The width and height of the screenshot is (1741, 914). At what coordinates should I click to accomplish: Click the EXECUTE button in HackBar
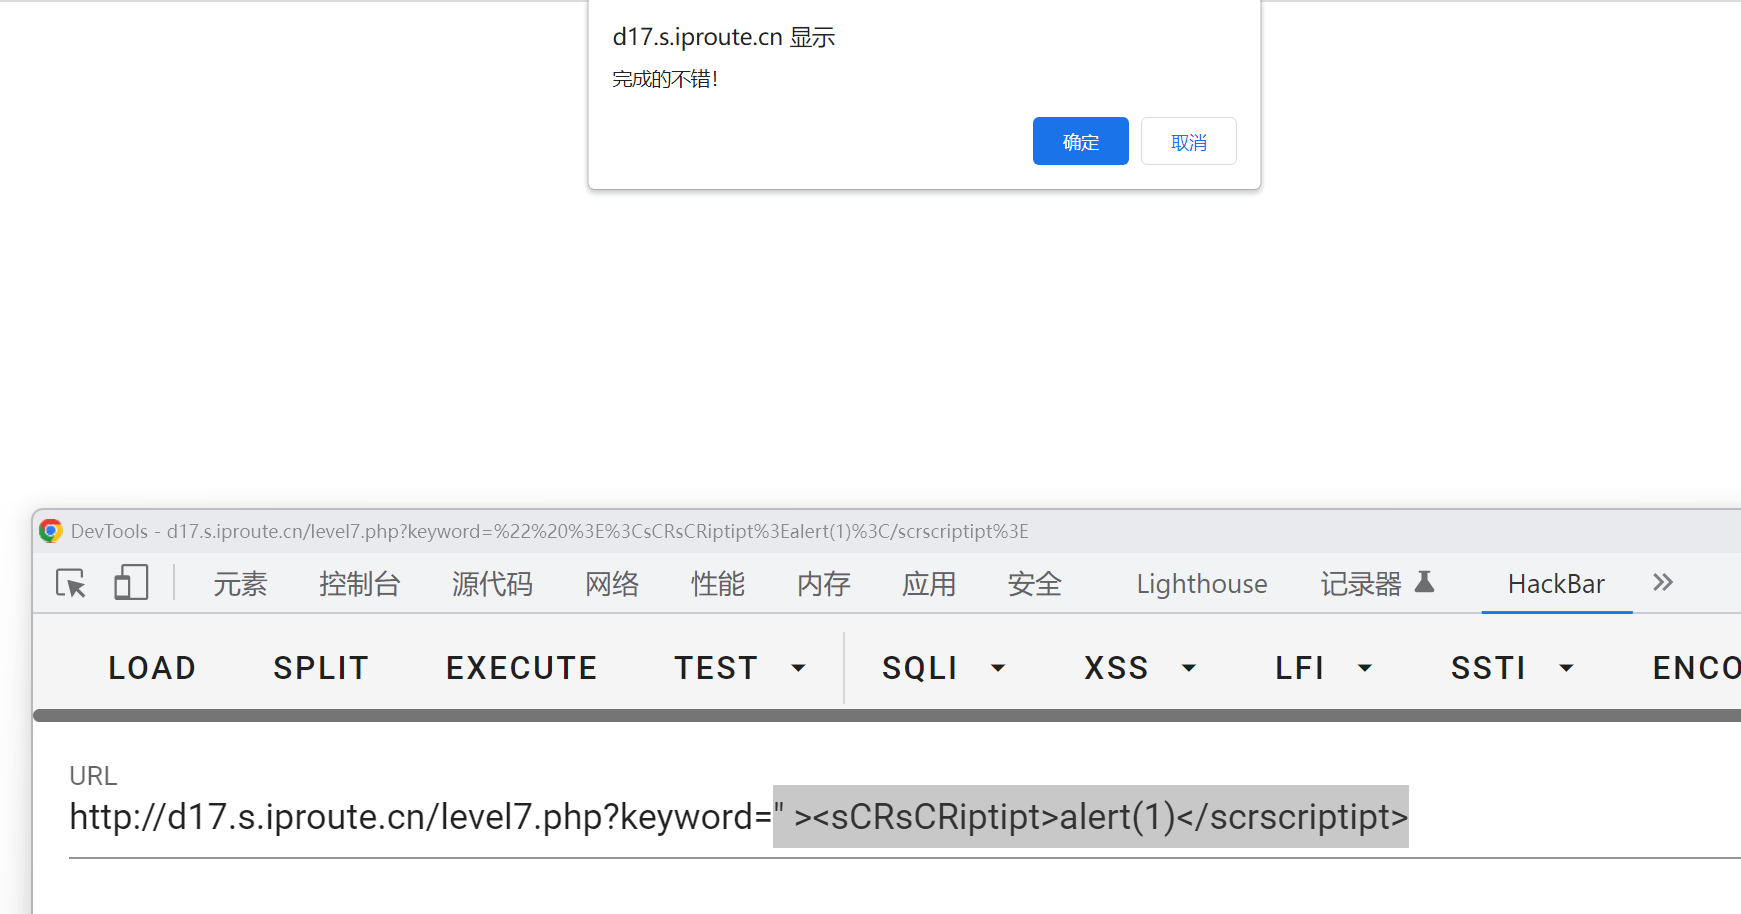coord(521,668)
